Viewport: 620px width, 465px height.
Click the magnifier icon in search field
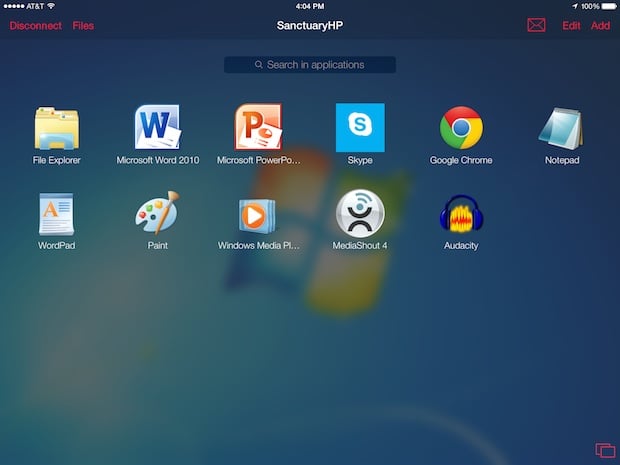259,64
